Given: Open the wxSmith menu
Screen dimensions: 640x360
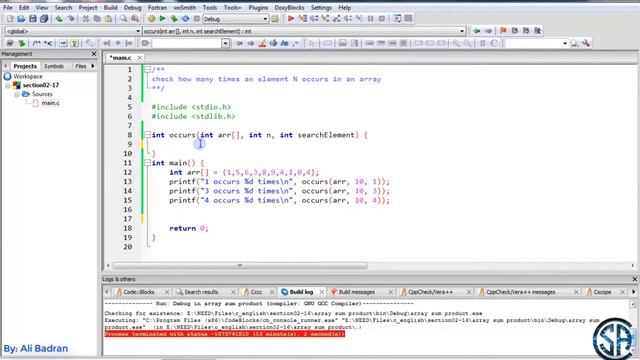Looking at the screenshot, I should click(x=184, y=7).
